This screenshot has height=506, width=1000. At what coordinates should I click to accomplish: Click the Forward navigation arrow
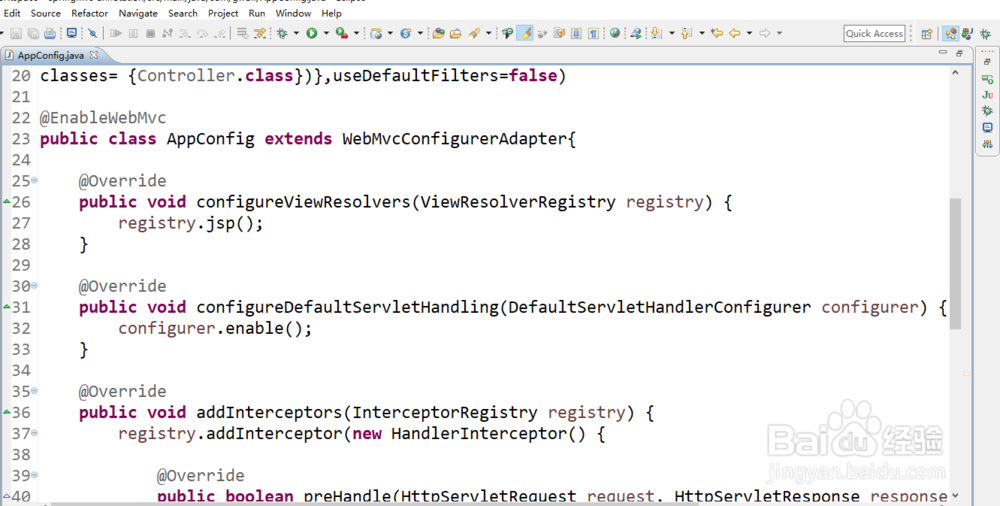764,33
